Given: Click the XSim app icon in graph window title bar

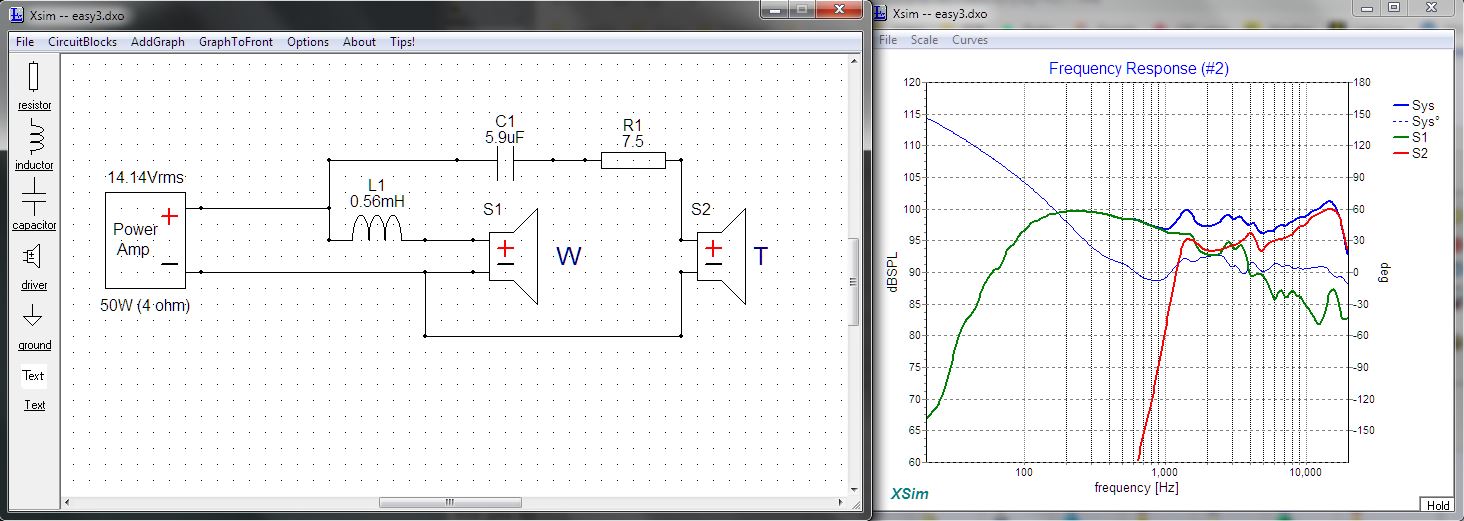Looking at the screenshot, I should coord(881,14).
